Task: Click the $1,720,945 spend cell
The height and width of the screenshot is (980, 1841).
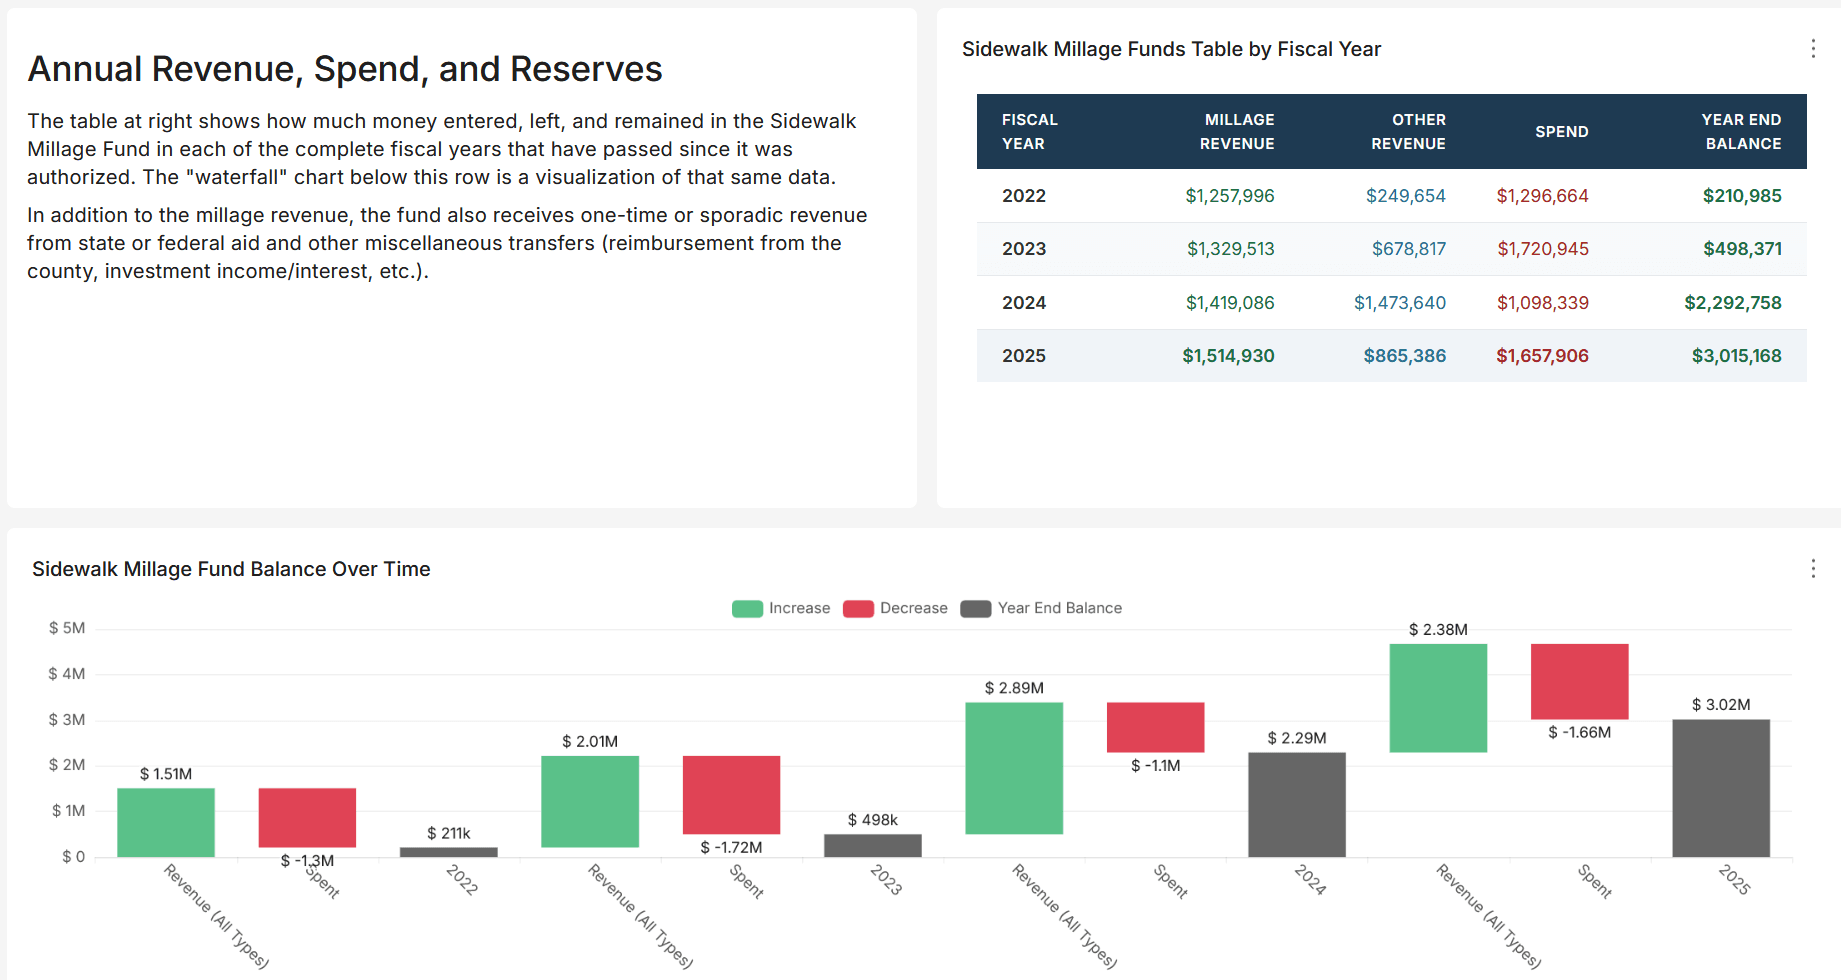Action: point(1543,249)
